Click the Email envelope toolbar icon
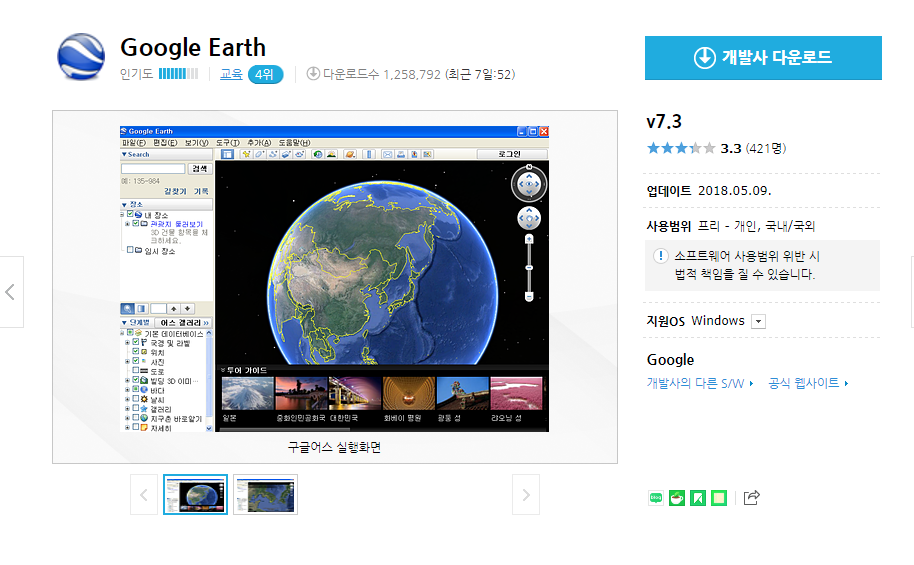914x565 pixels. (x=388, y=154)
